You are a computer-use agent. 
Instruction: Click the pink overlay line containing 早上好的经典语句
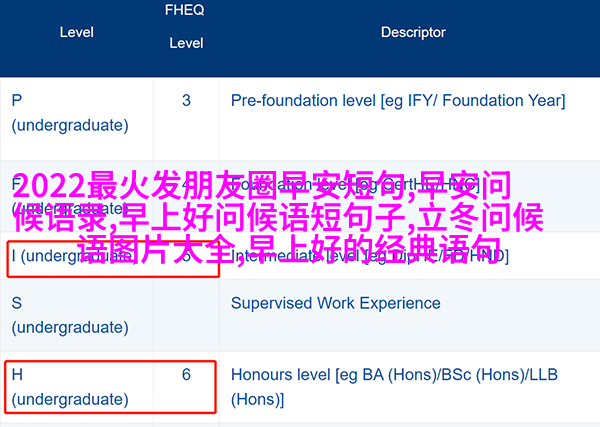(290, 249)
